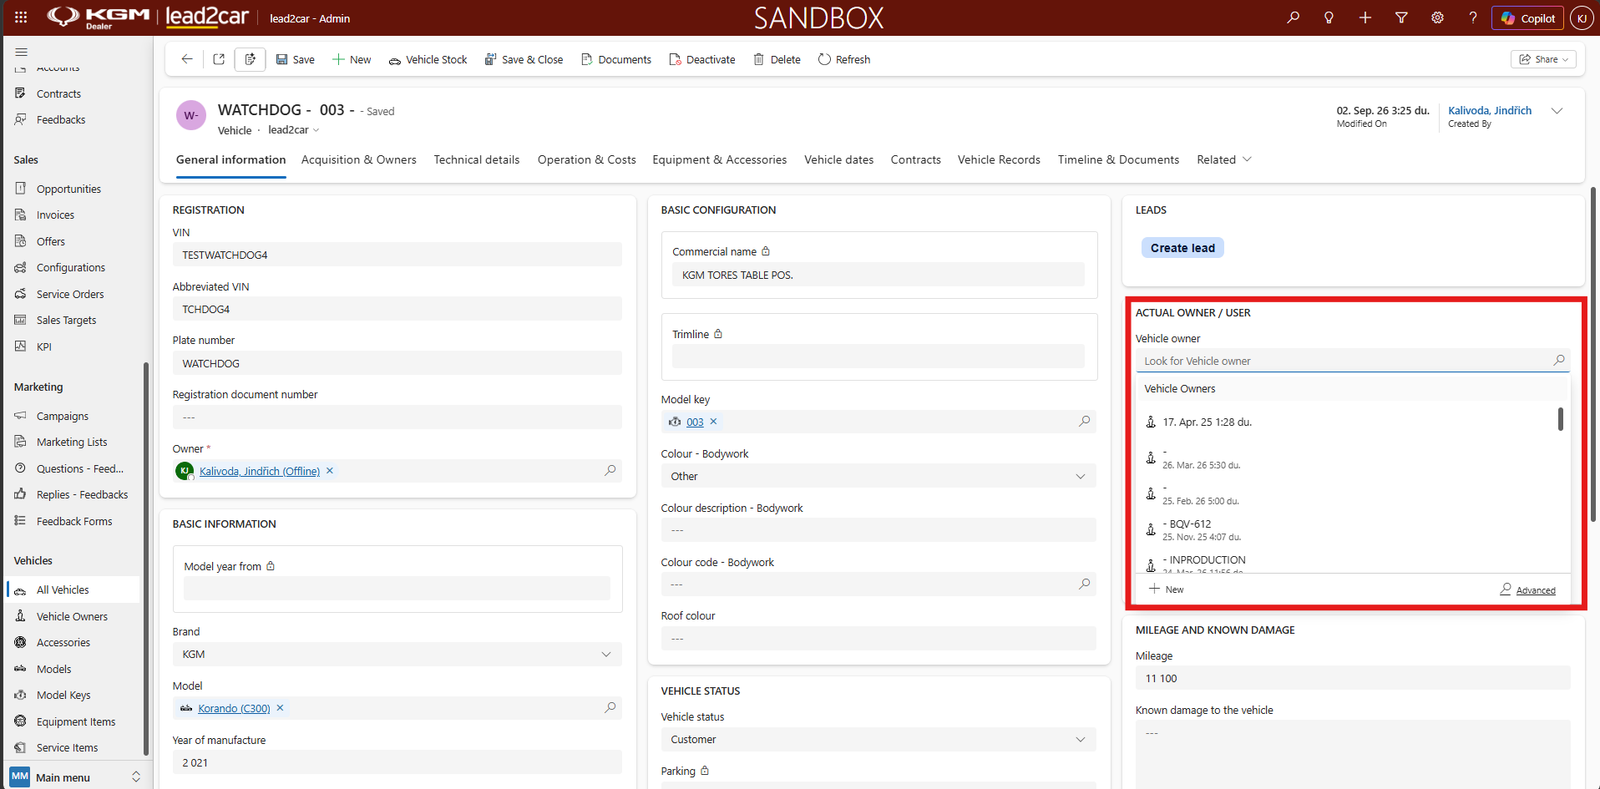Open the Vehicle Records tab
Image resolution: width=1600 pixels, height=789 pixels.
pyautogui.click(x=999, y=160)
